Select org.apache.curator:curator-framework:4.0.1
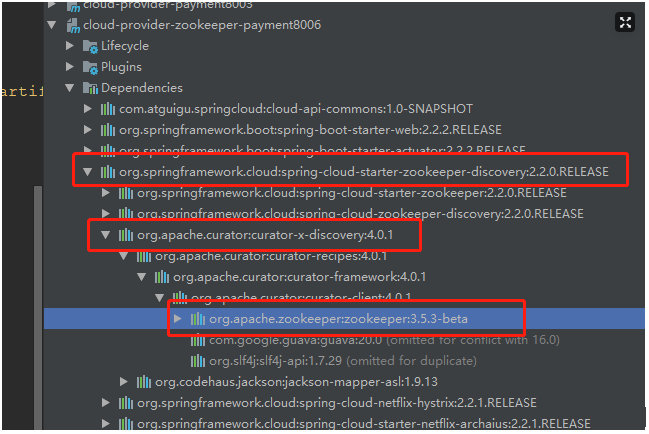The height and width of the screenshot is (434, 649). pos(300,277)
